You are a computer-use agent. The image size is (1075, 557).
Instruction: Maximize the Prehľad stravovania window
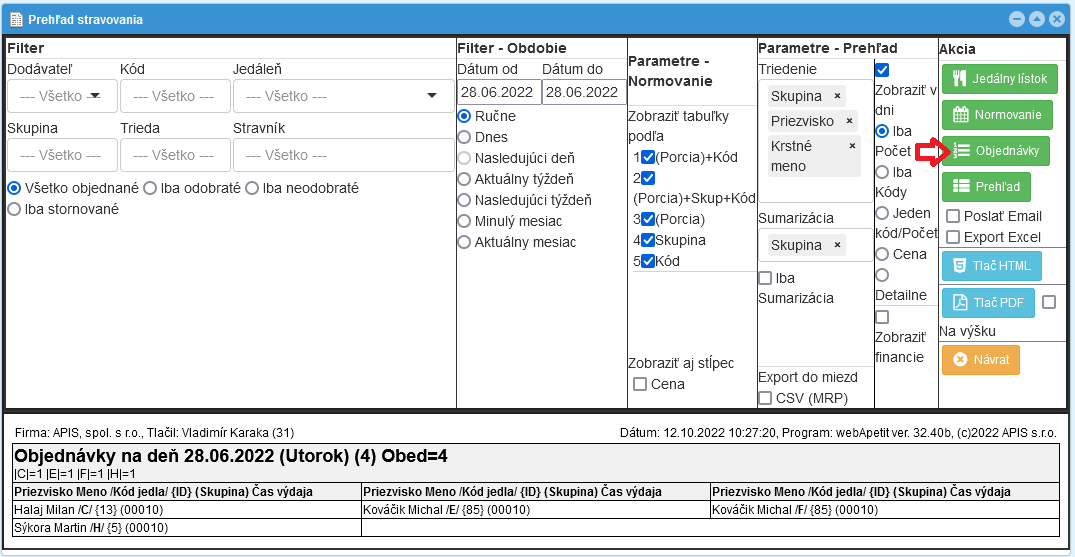(x=1037, y=19)
